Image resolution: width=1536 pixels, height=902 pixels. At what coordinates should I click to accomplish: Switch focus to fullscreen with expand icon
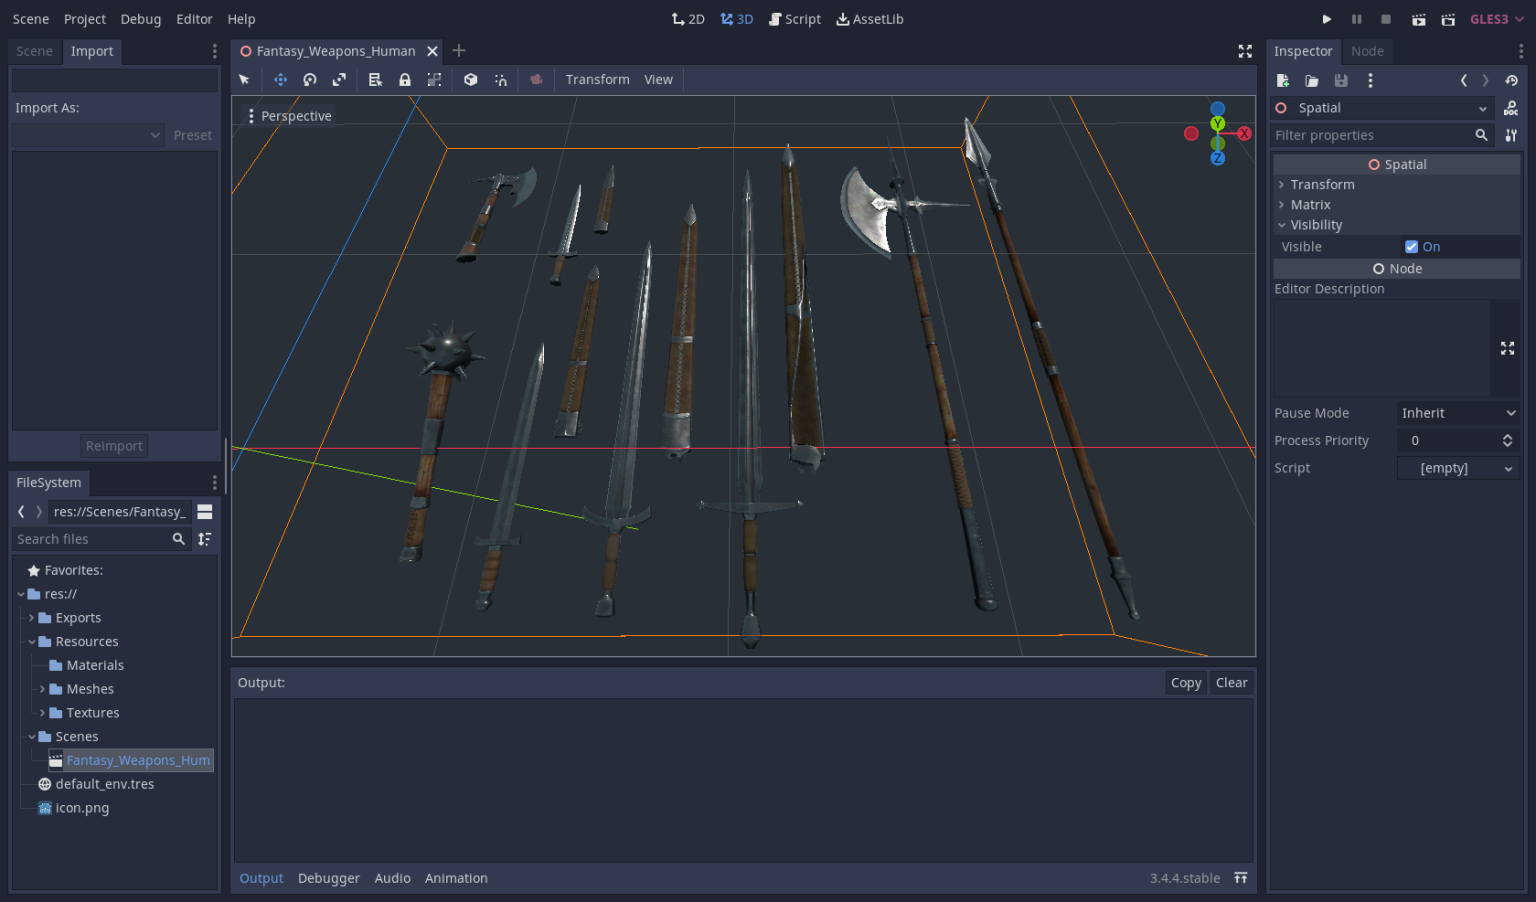[1245, 50]
